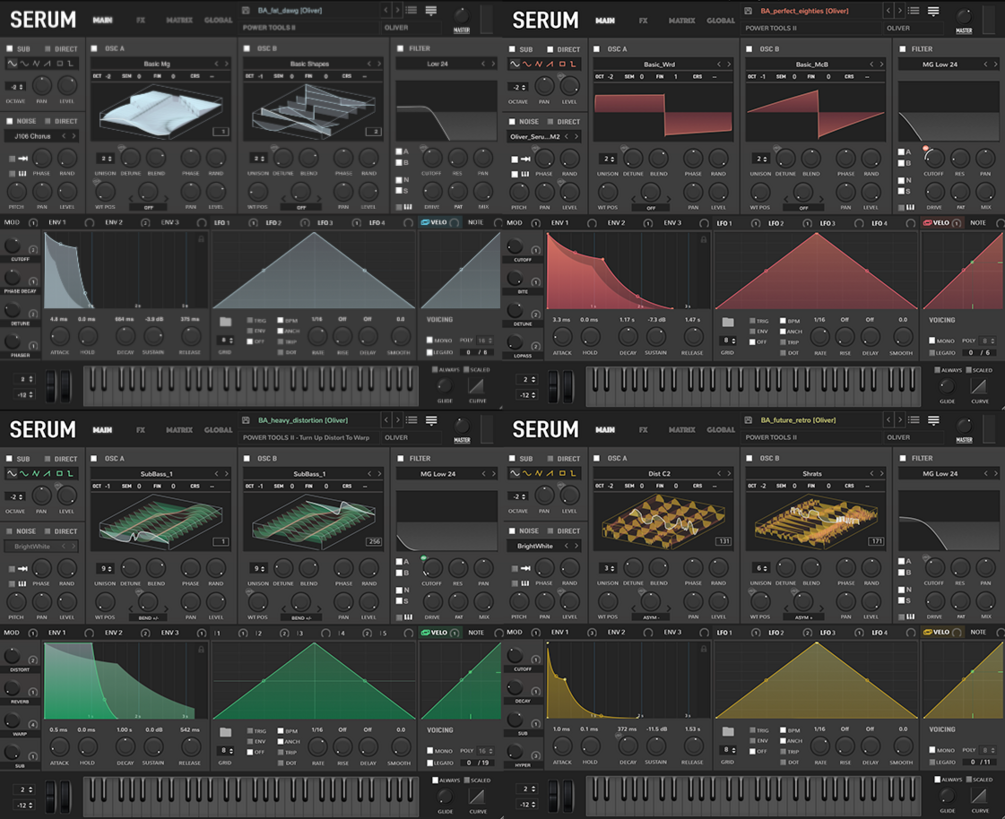Click the filter keytrack piano icon in BA_future_retro
1005x819 pixels.
(x=910, y=616)
